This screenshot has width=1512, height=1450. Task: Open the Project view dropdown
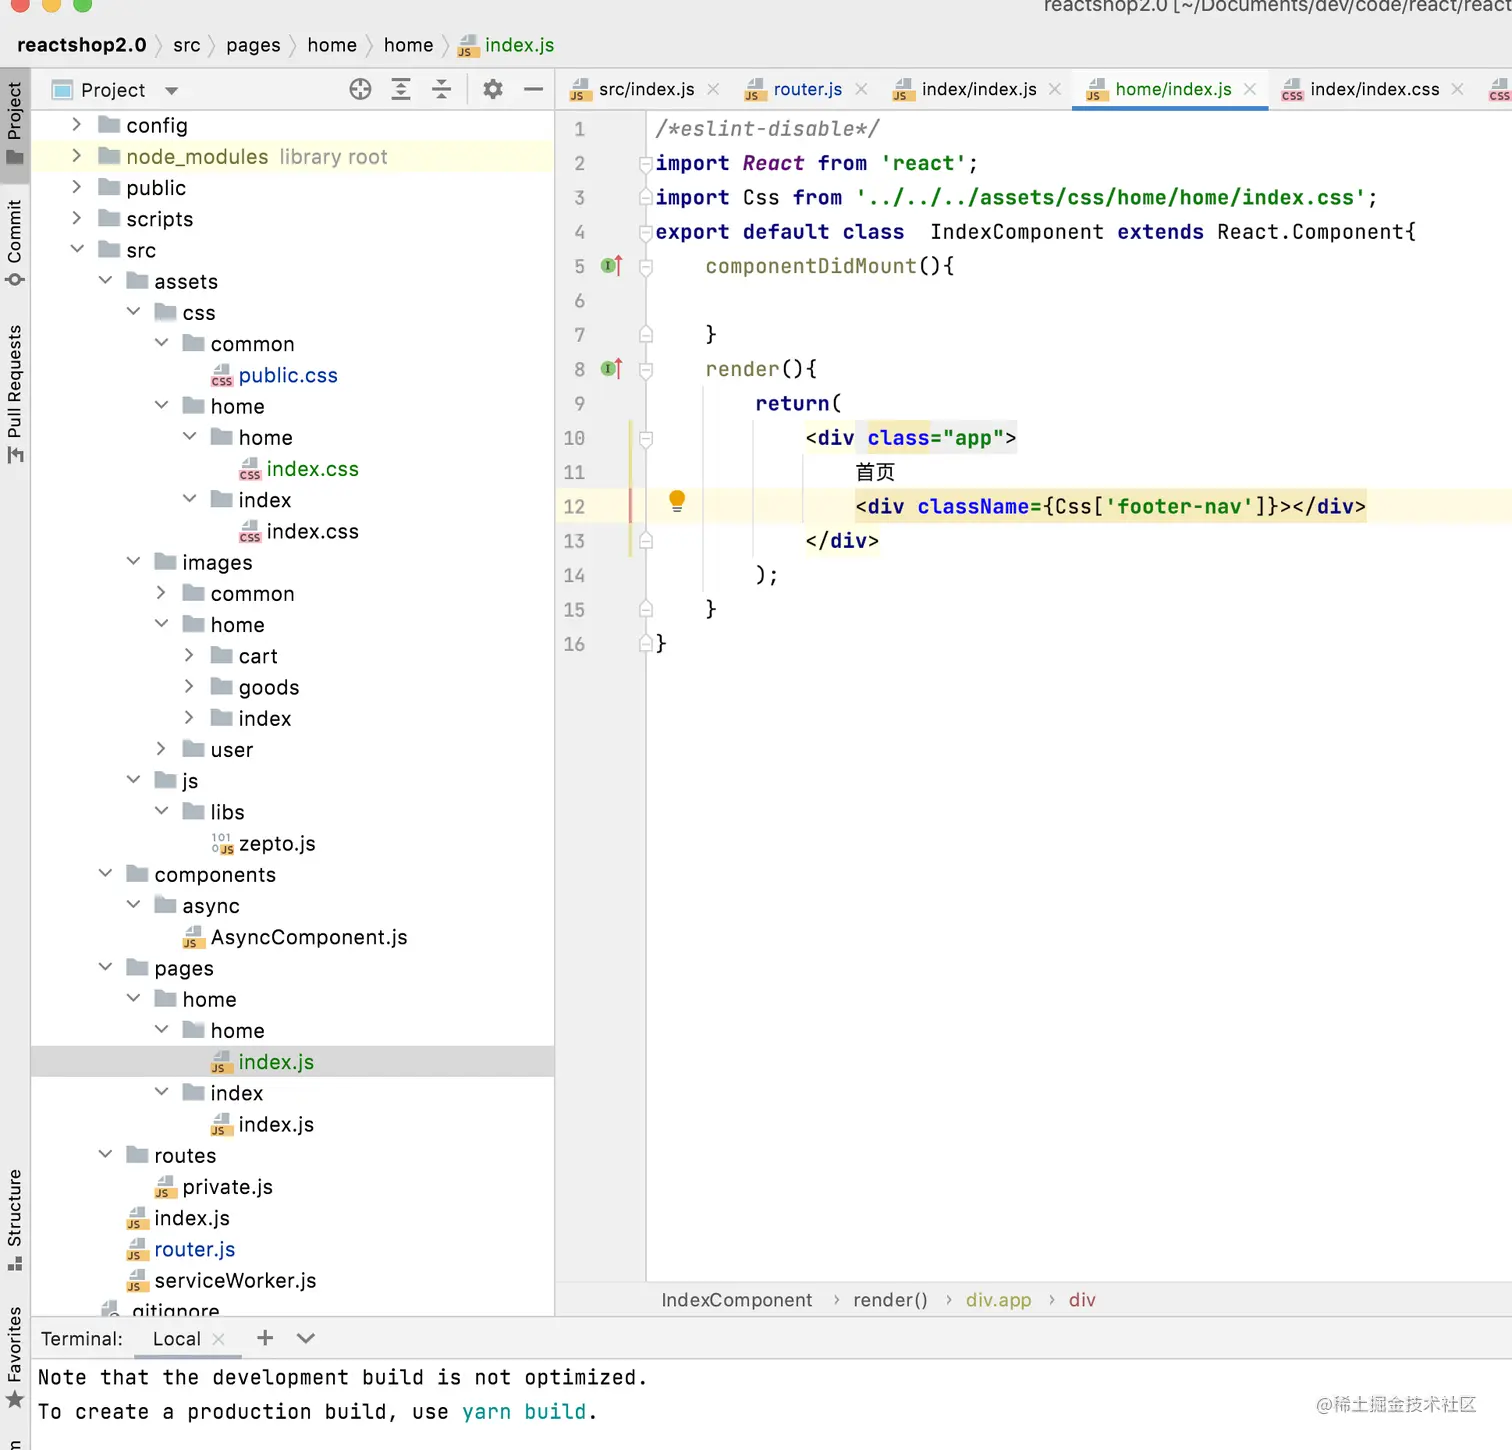172,91
